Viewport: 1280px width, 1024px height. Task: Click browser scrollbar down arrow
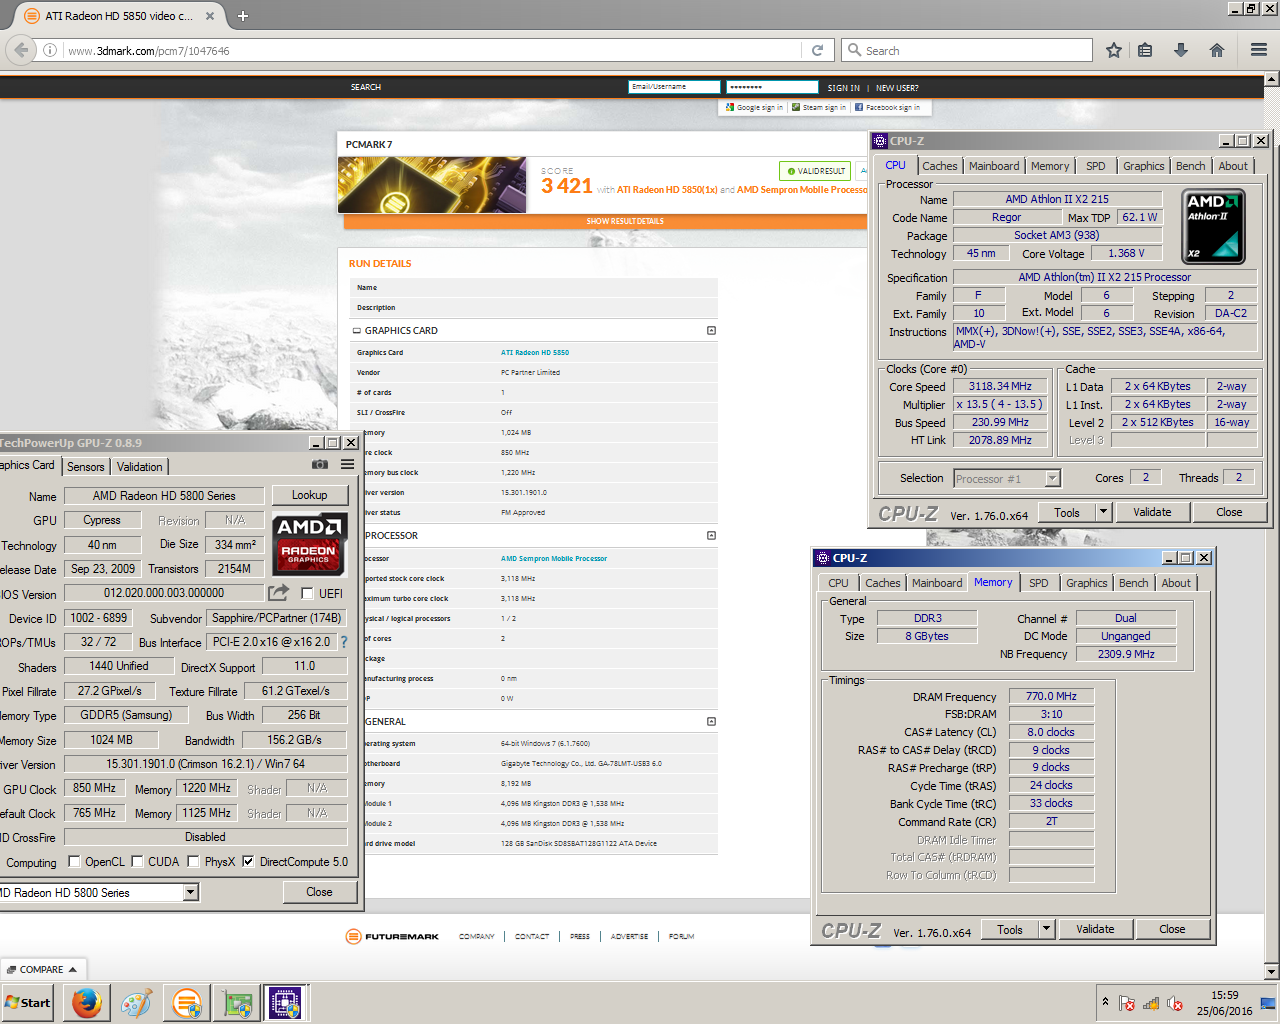point(1272,971)
